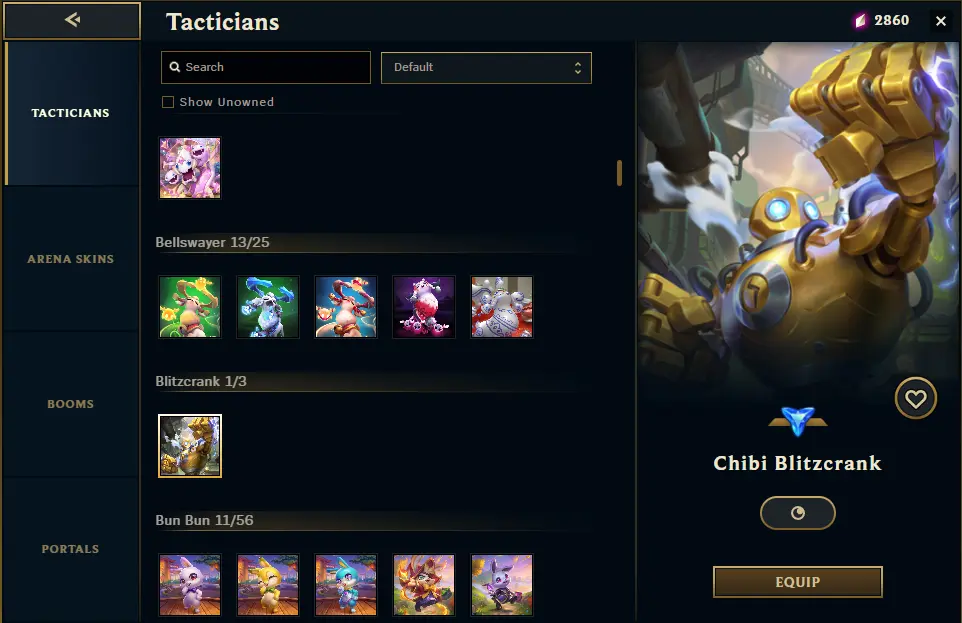Click the dropdown arrows on the Default selector
This screenshot has height=623, width=962.
(x=577, y=68)
